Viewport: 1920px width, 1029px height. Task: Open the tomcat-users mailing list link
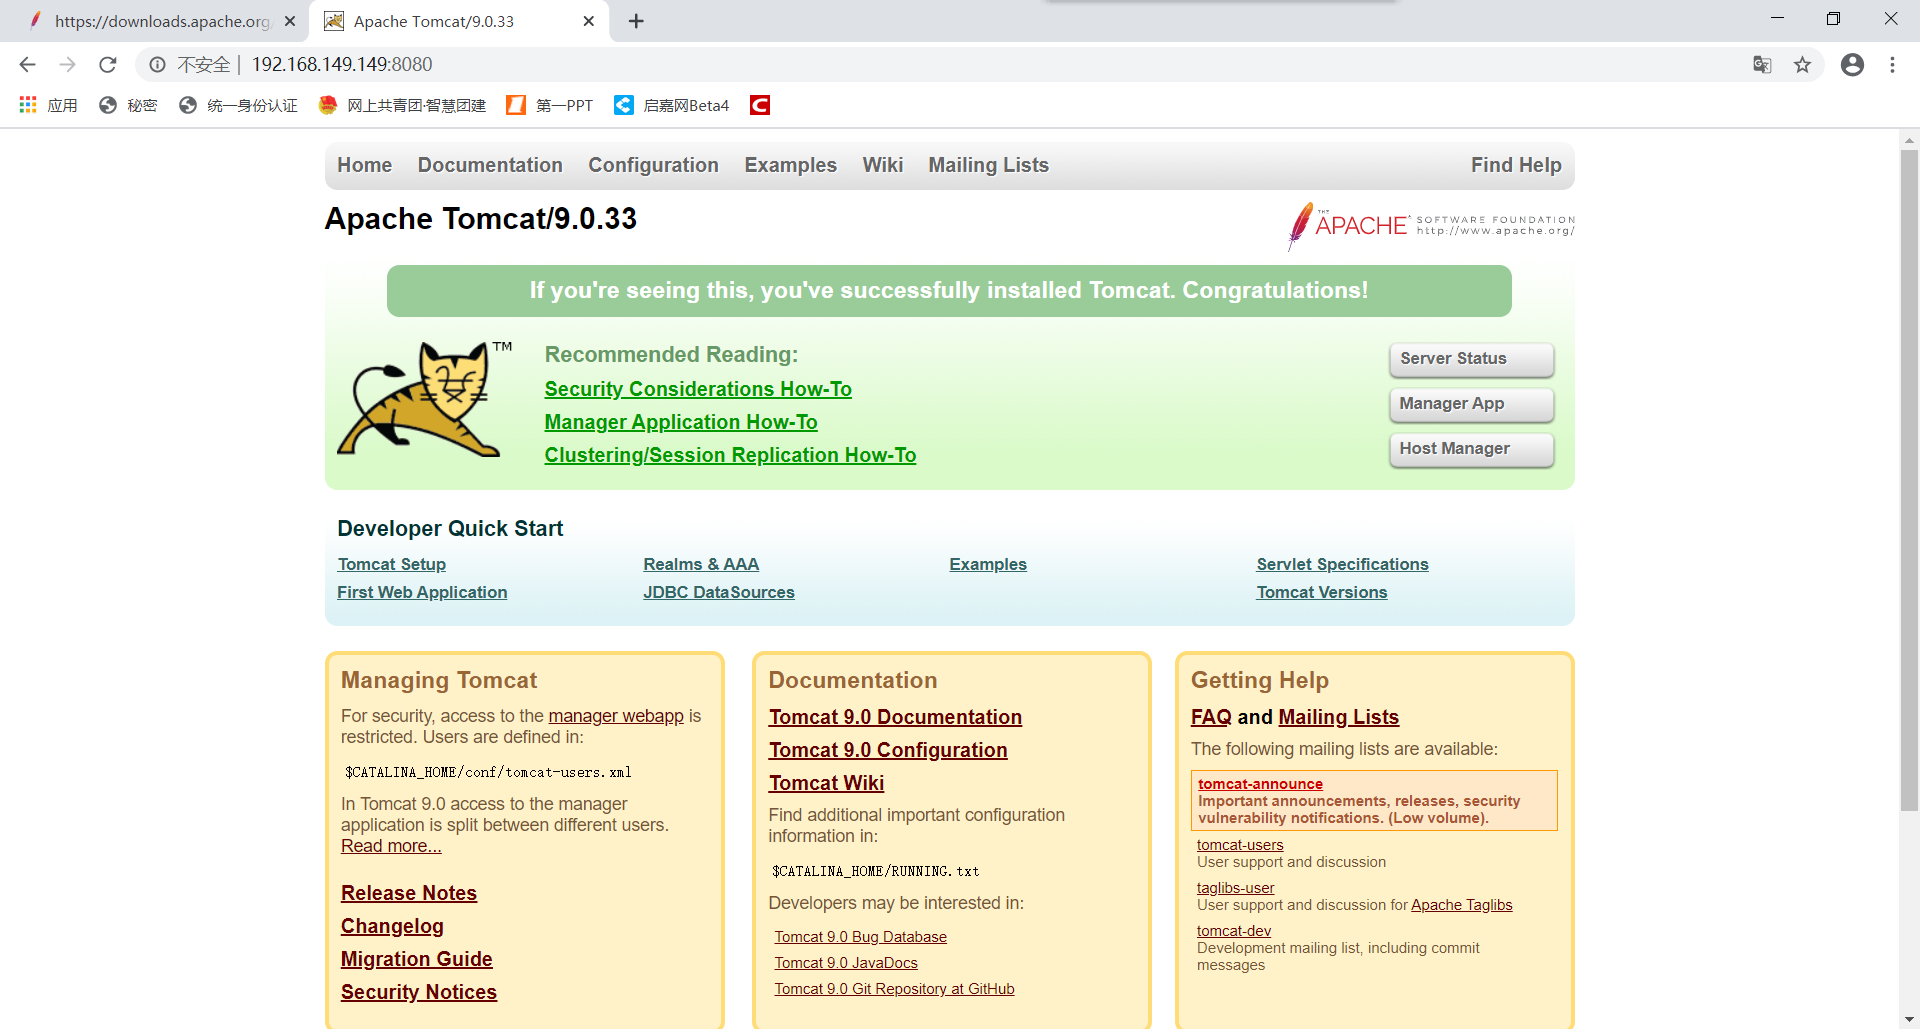coord(1240,845)
